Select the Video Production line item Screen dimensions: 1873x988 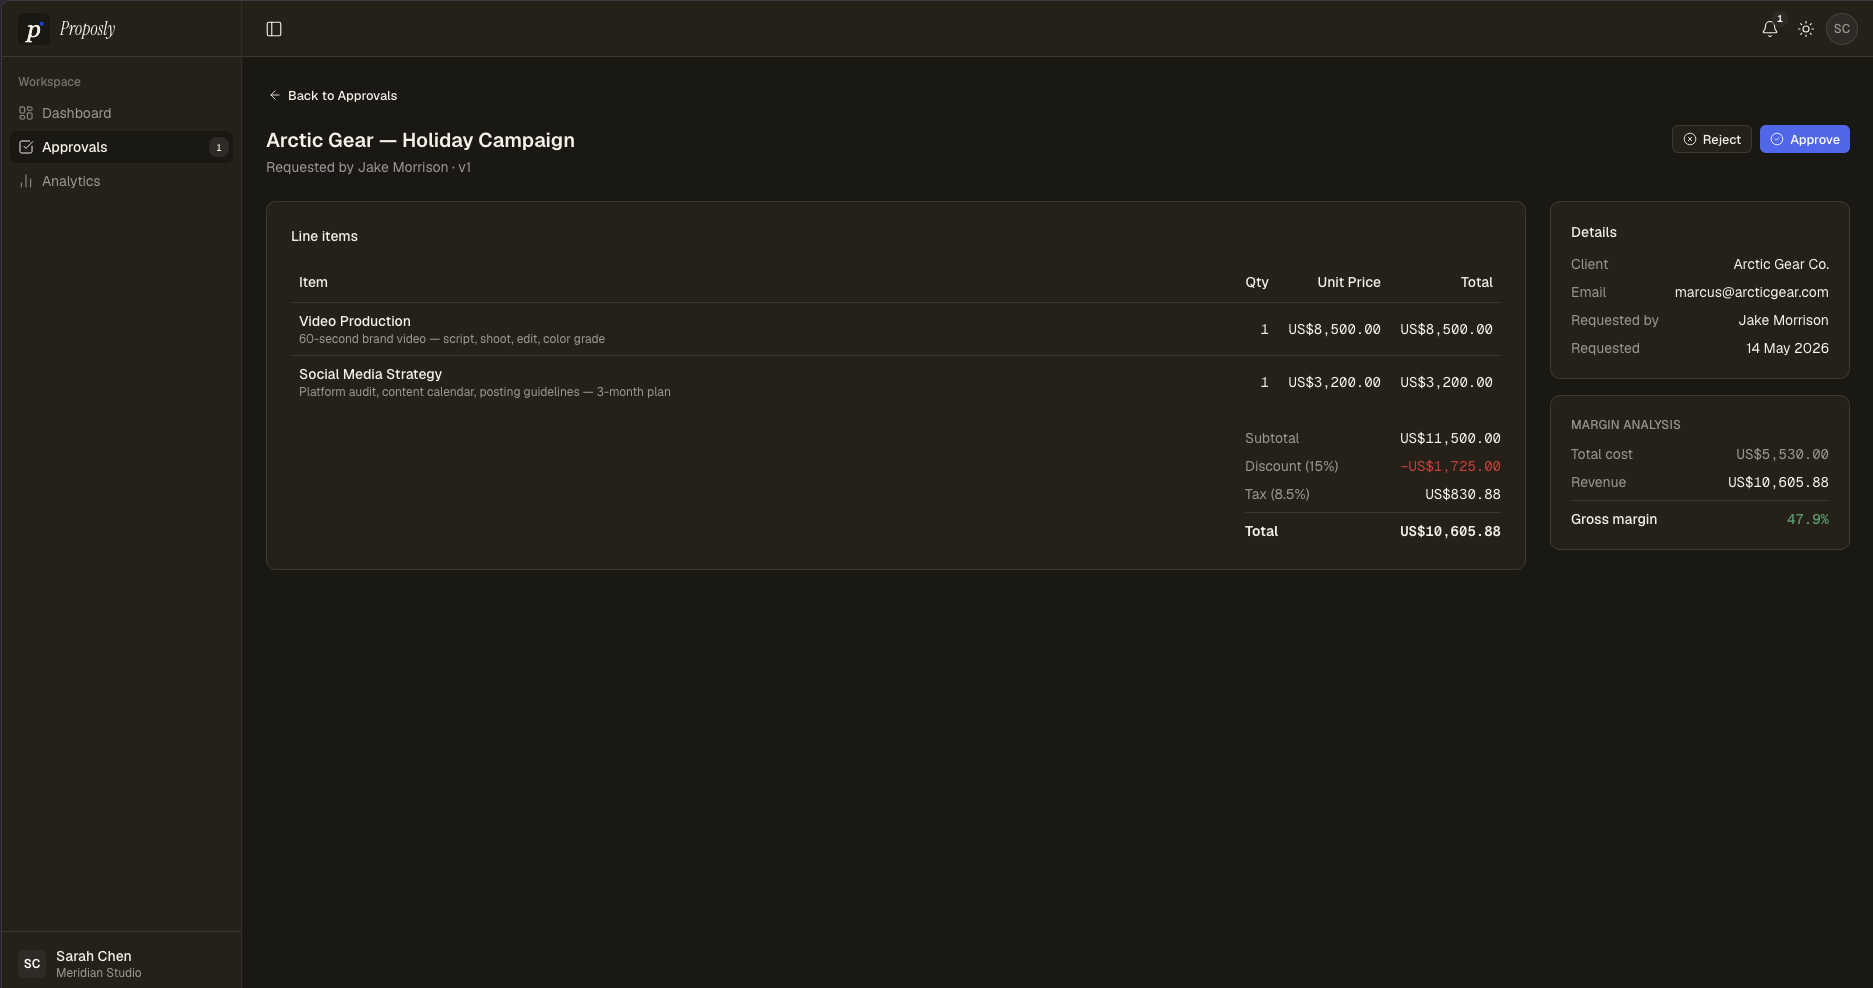[x=896, y=329]
